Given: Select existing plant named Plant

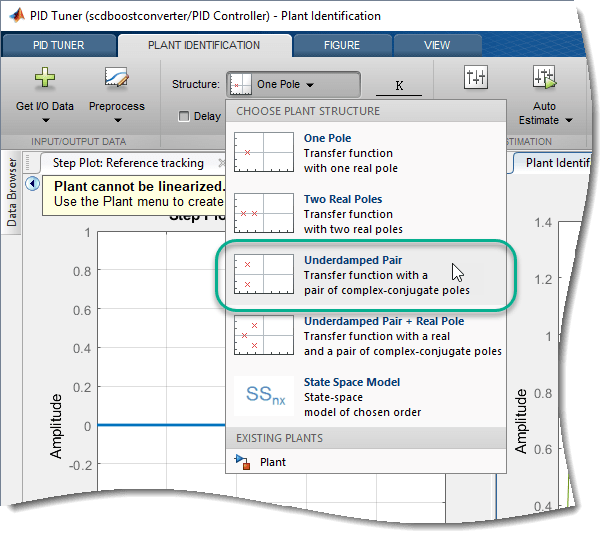Looking at the screenshot, I should pos(366,462).
